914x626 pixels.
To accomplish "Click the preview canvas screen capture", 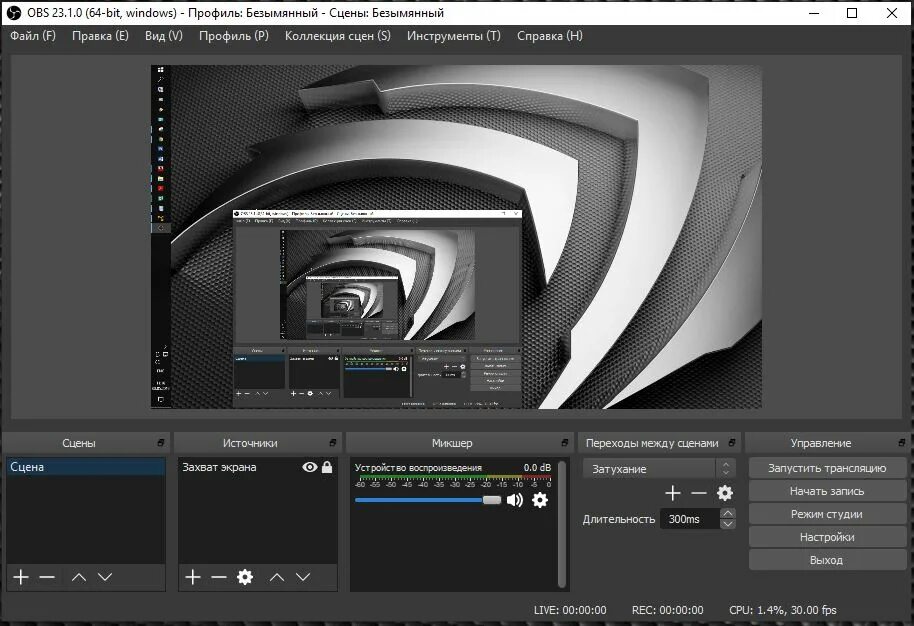I will point(456,236).
